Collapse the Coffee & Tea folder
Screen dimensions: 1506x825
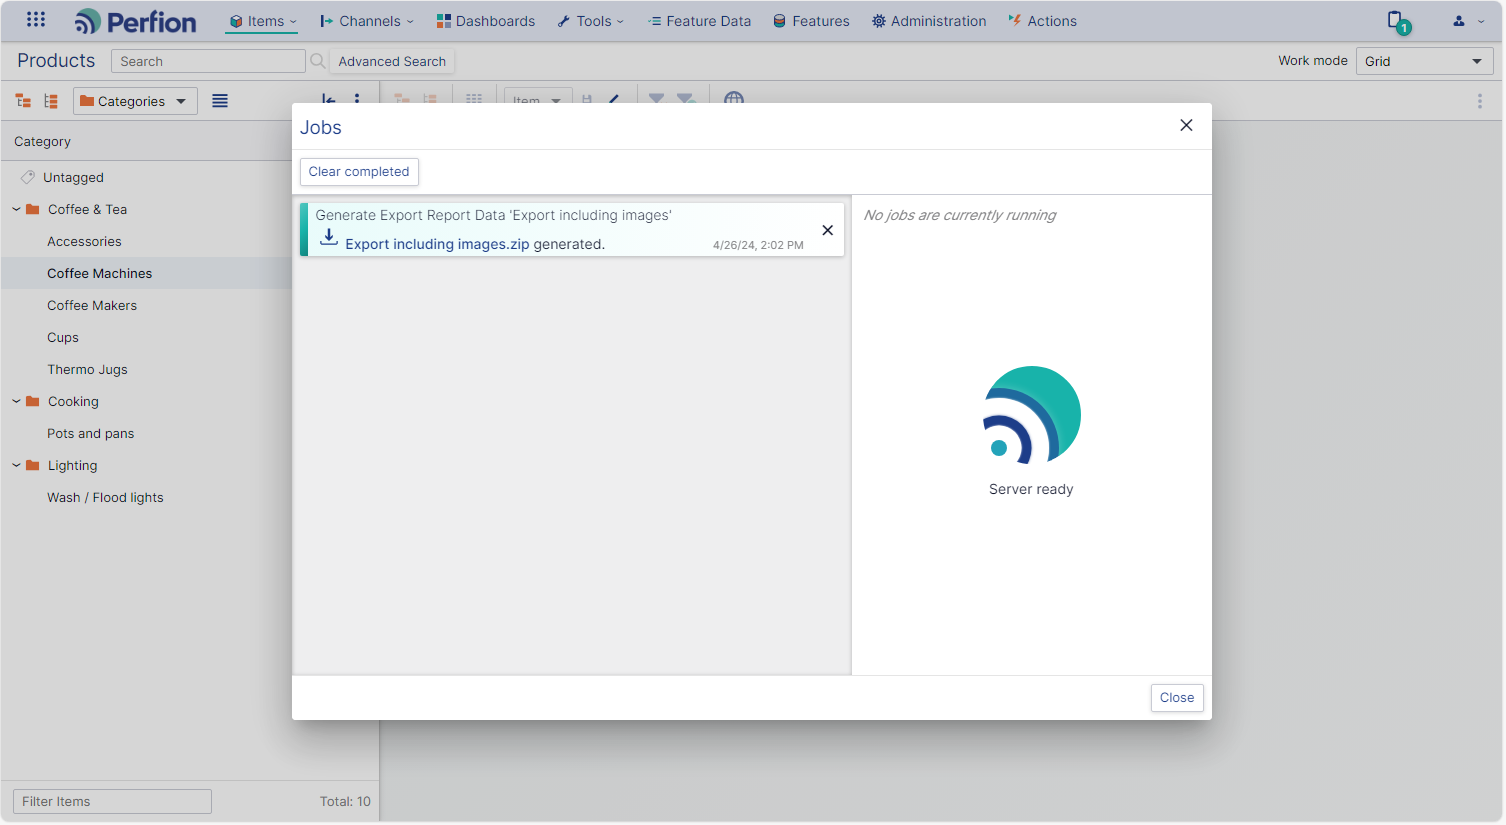(16, 209)
